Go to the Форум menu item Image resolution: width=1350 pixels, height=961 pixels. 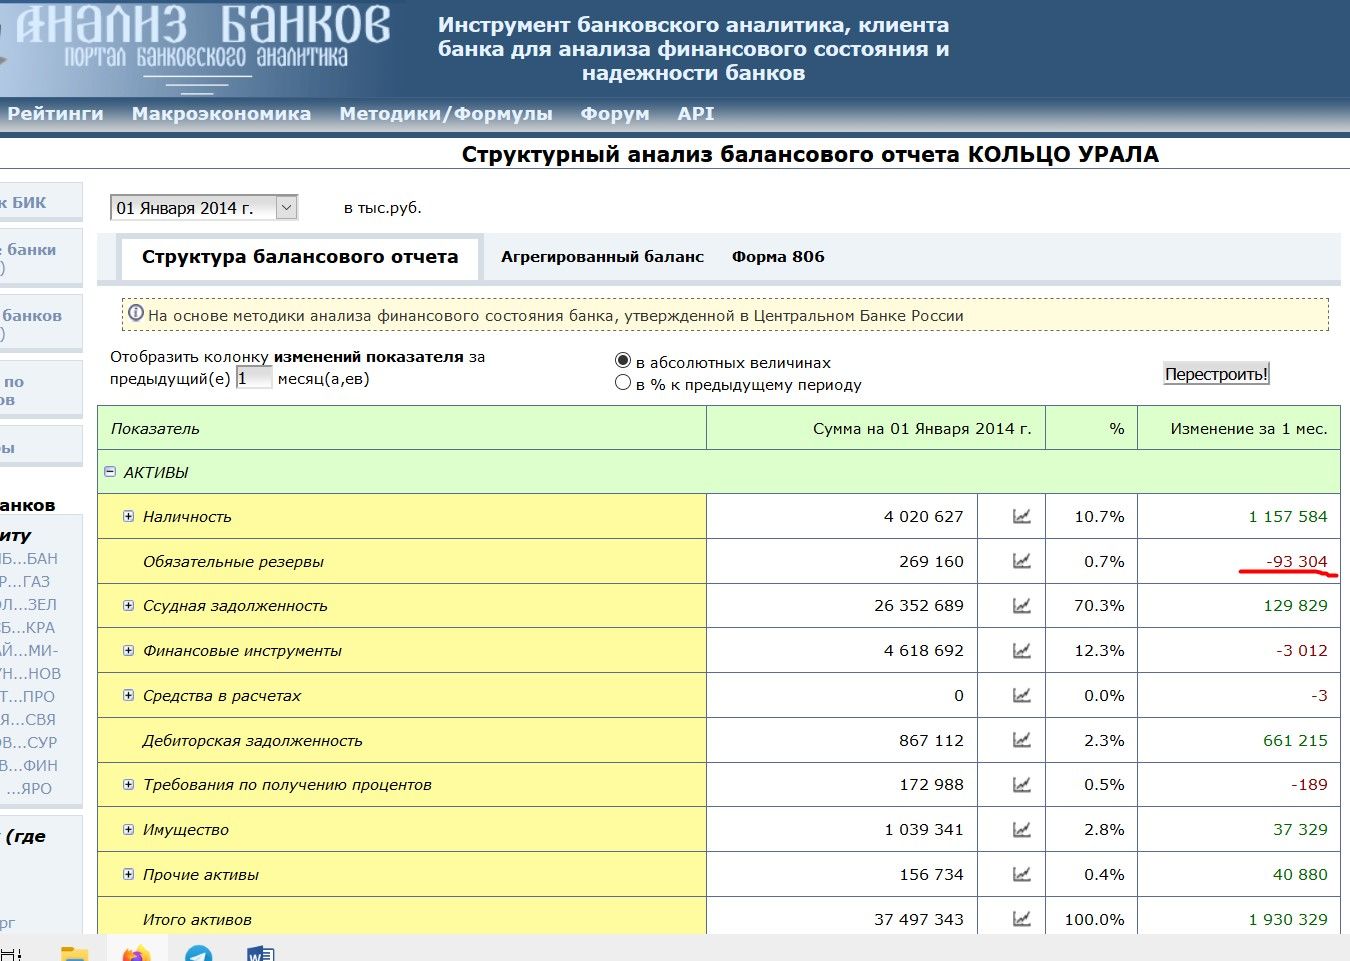pos(615,114)
